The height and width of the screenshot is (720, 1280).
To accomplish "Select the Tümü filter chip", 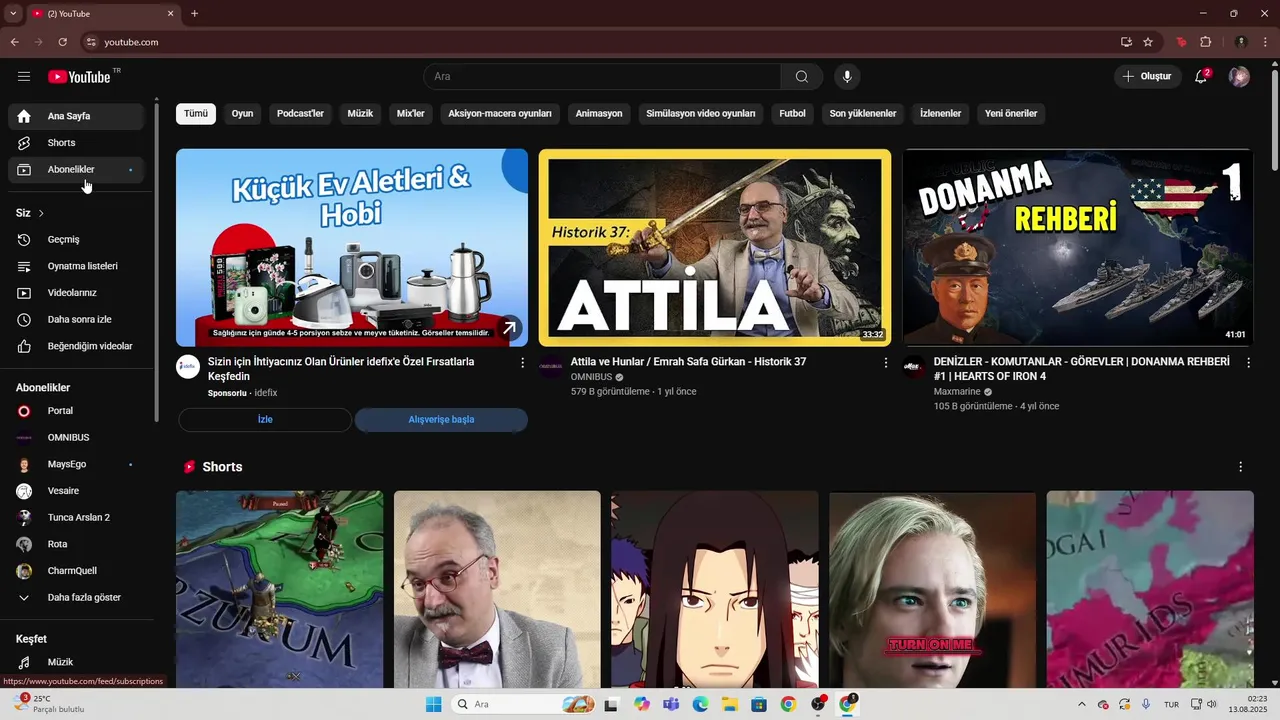I will click(196, 114).
